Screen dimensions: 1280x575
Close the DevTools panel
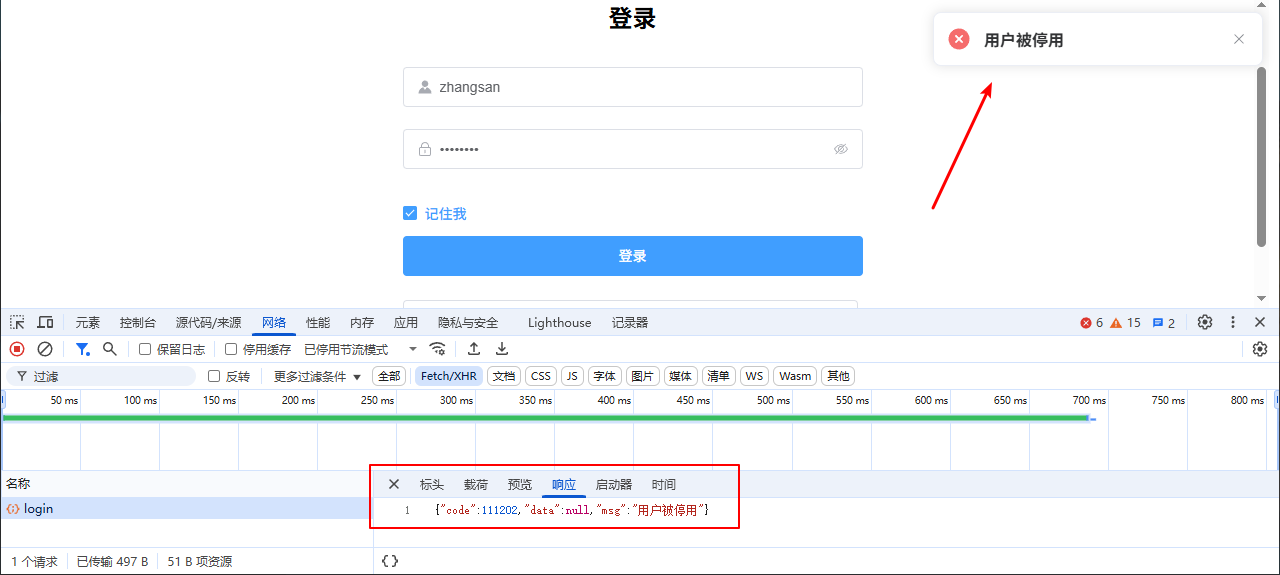click(x=1260, y=322)
